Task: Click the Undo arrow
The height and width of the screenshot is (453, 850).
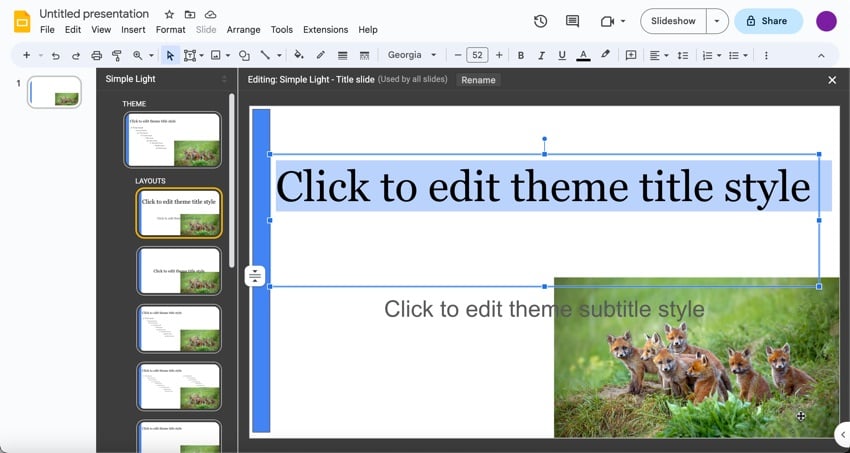Action: click(x=55, y=55)
